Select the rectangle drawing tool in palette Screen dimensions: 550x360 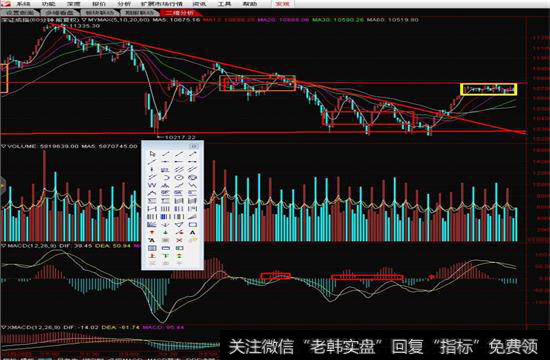pyautogui.click(x=193, y=225)
